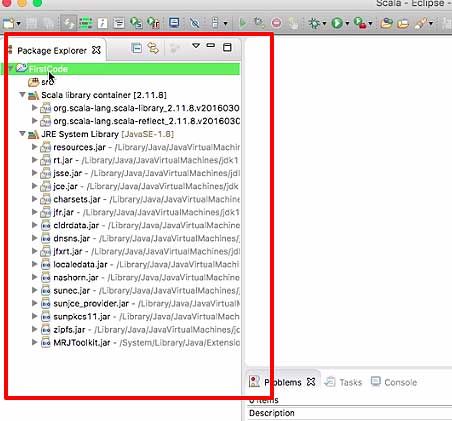Screen dimensions: 452x421
Task: Minimize the Package Explorer view
Action: [x=211, y=45]
